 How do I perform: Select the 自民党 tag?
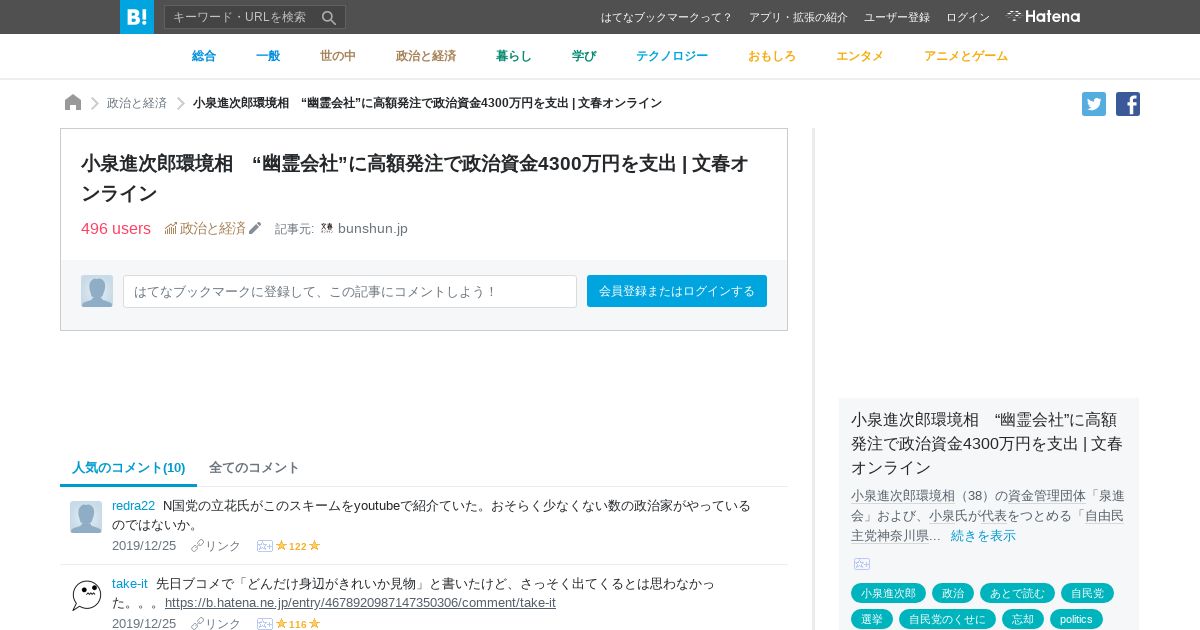(1087, 593)
